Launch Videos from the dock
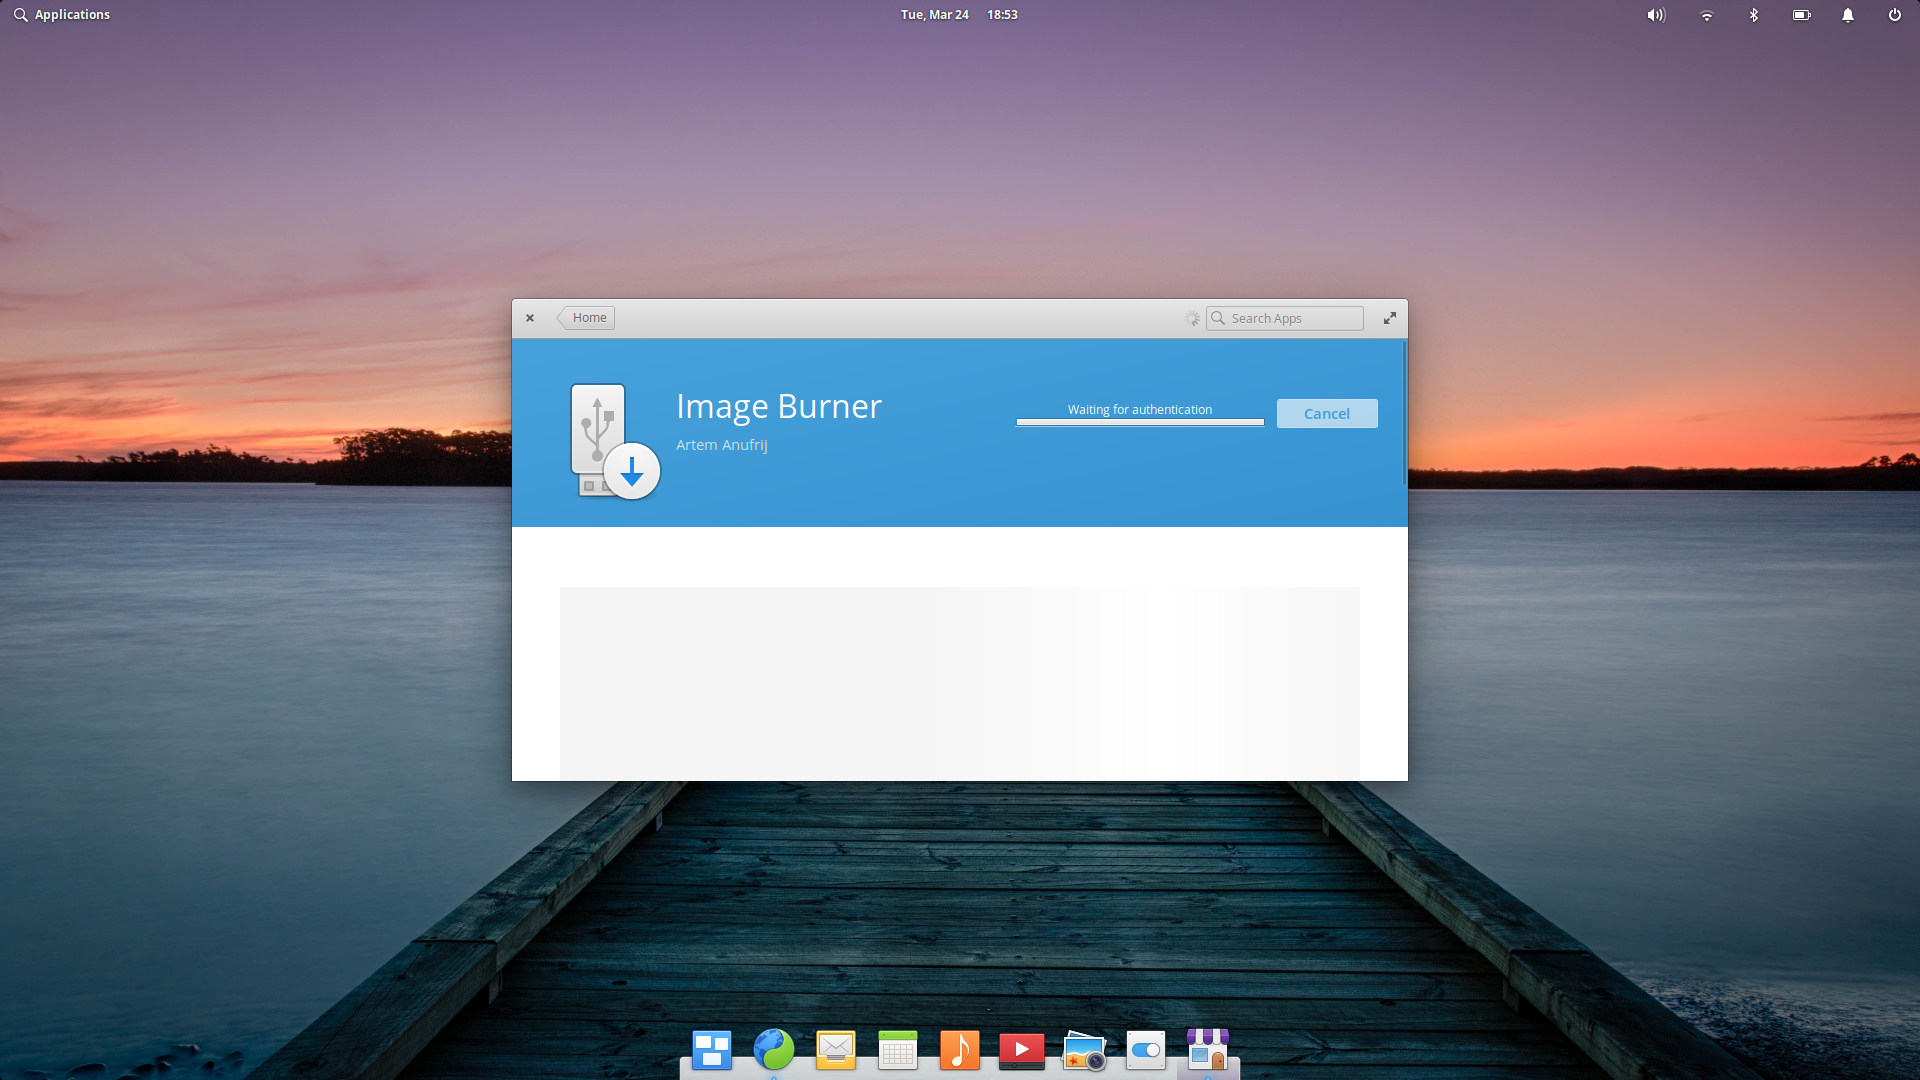Image resolution: width=1920 pixels, height=1080 pixels. click(1022, 1050)
